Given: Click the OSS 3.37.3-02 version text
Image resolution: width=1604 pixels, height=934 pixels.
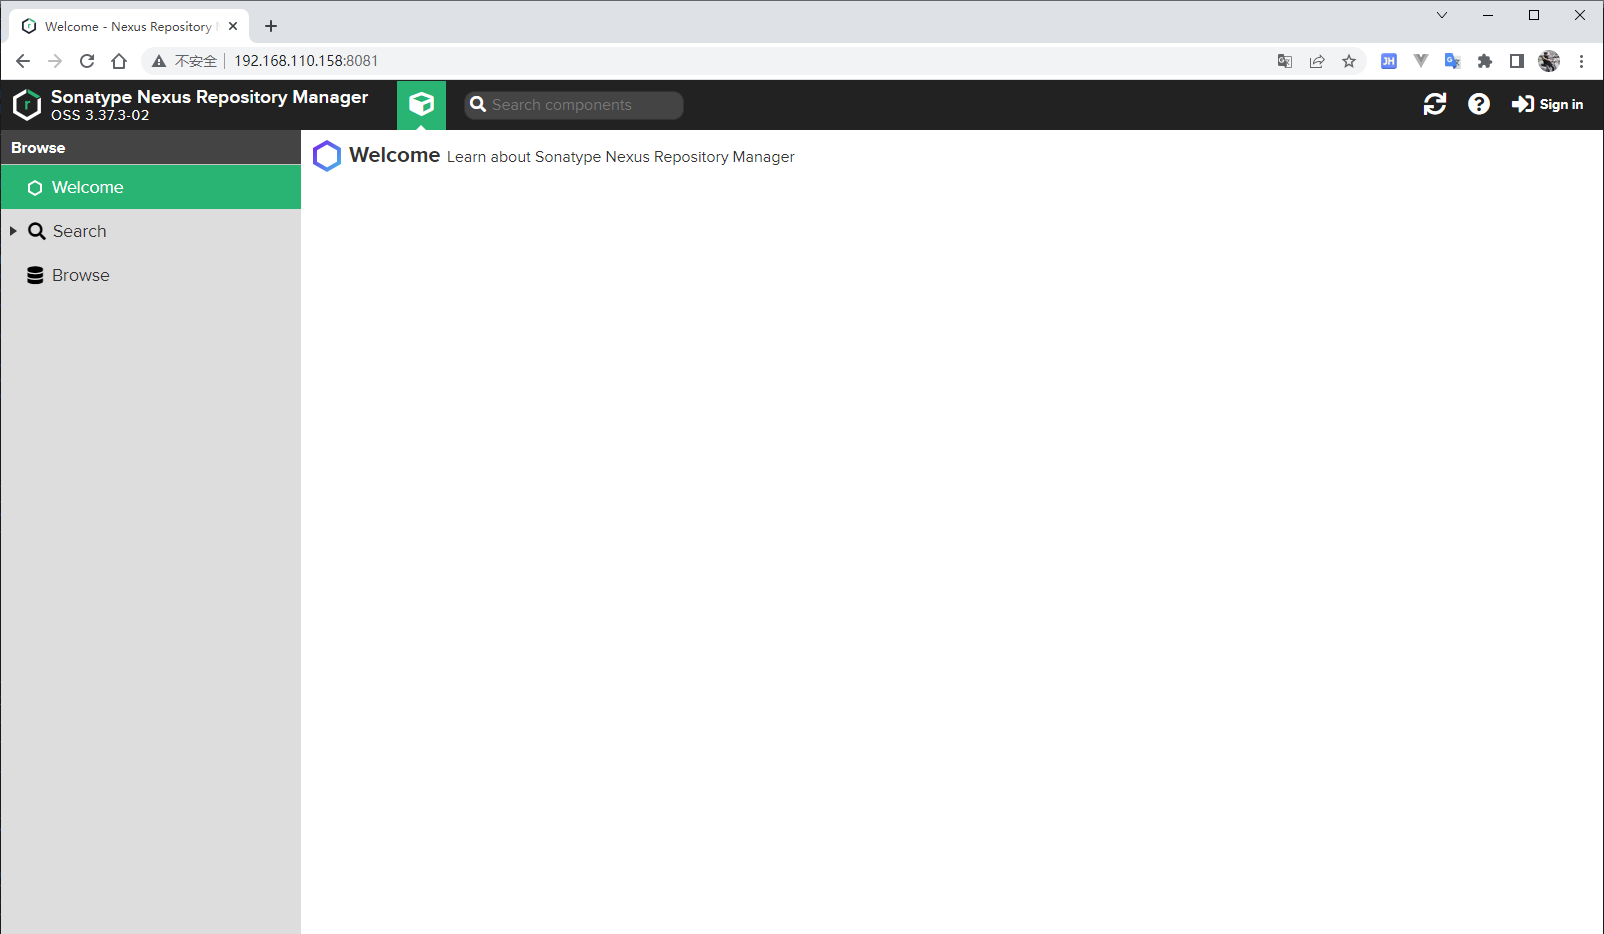Looking at the screenshot, I should (x=100, y=115).
